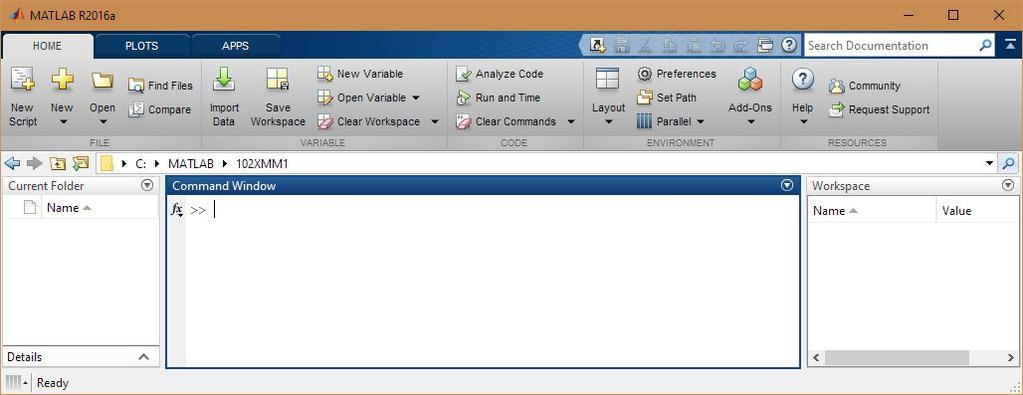Expand the Parallel dropdown arrow
1023x395 pixels.
pos(701,121)
